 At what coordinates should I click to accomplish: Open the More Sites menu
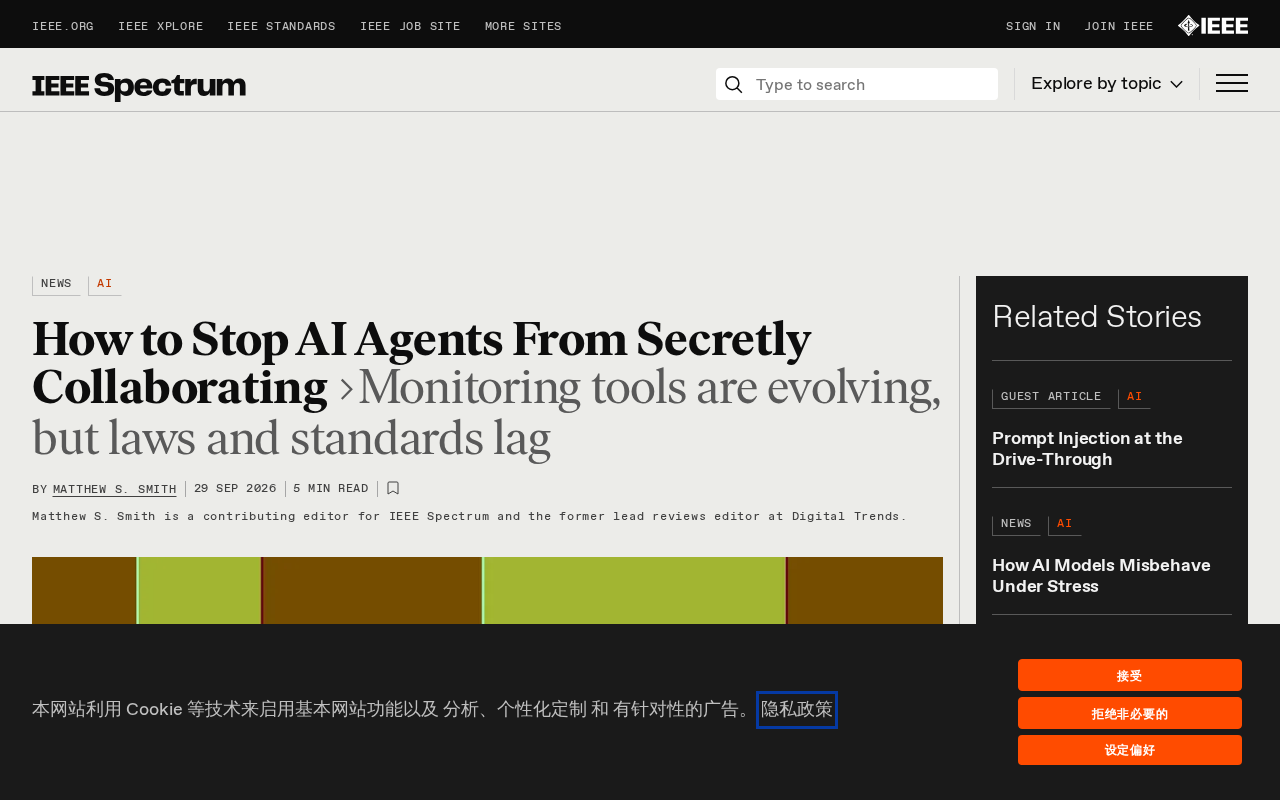pyautogui.click(x=523, y=27)
